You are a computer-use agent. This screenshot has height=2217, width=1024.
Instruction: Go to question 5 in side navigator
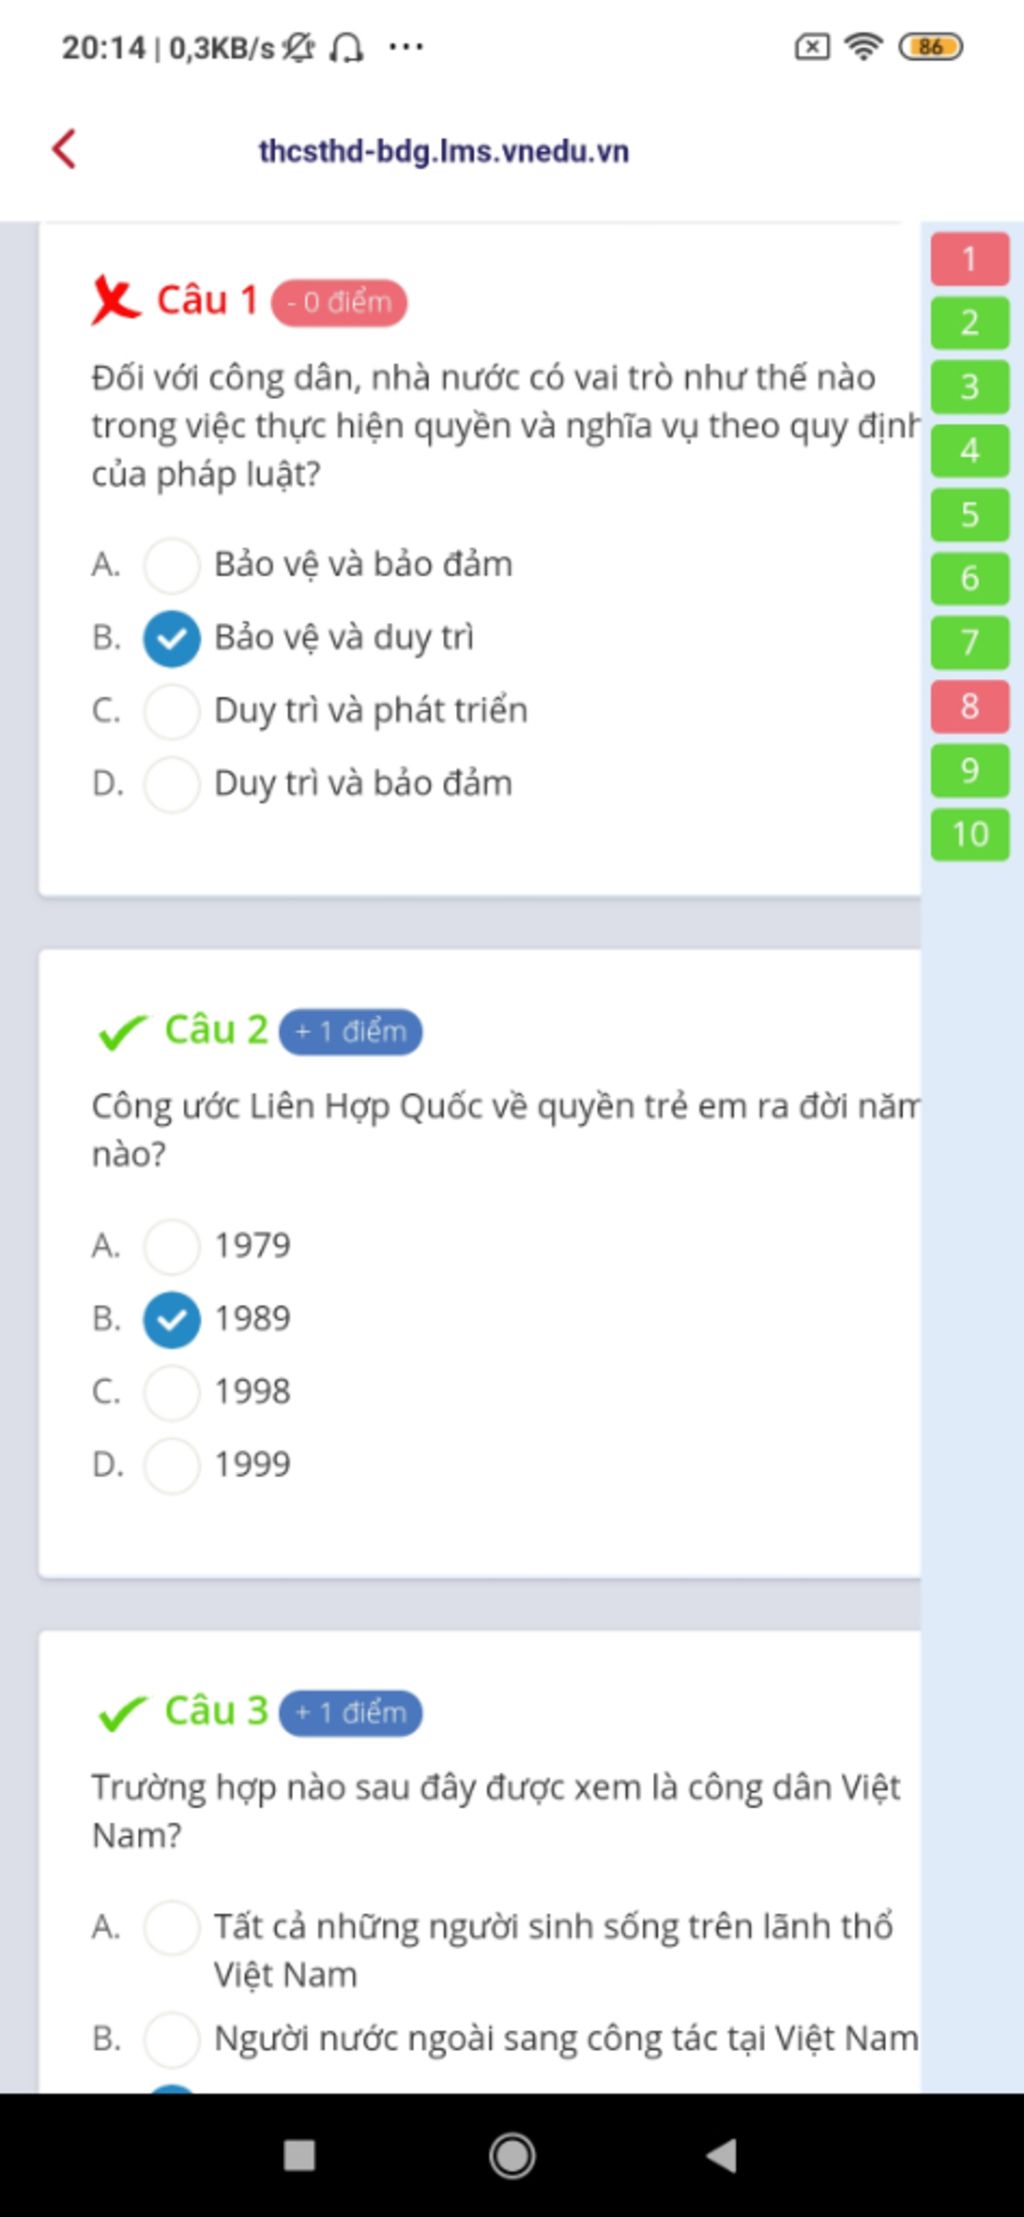pyautogui.click(x=969, y=514)
